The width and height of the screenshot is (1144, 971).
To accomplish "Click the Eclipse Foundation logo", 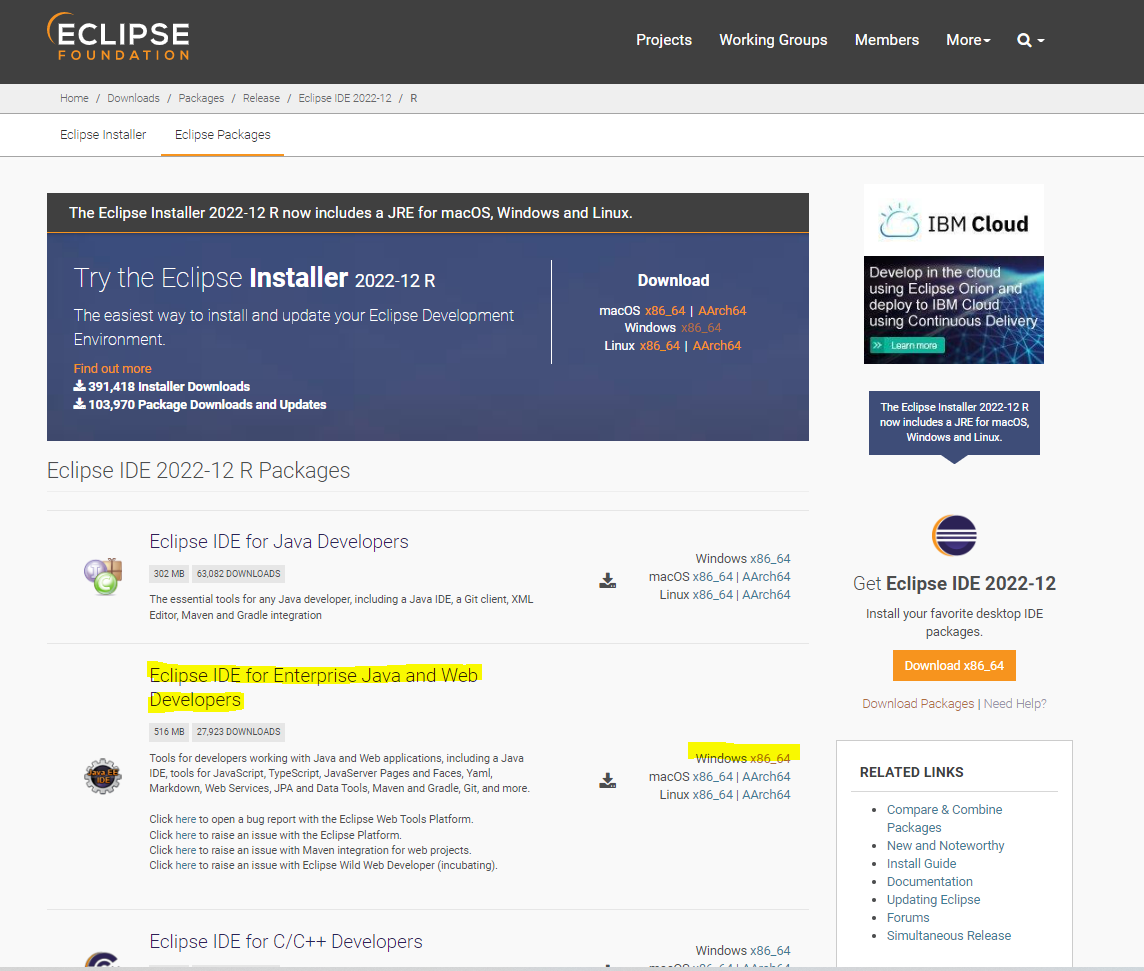I will coord(118,36).
